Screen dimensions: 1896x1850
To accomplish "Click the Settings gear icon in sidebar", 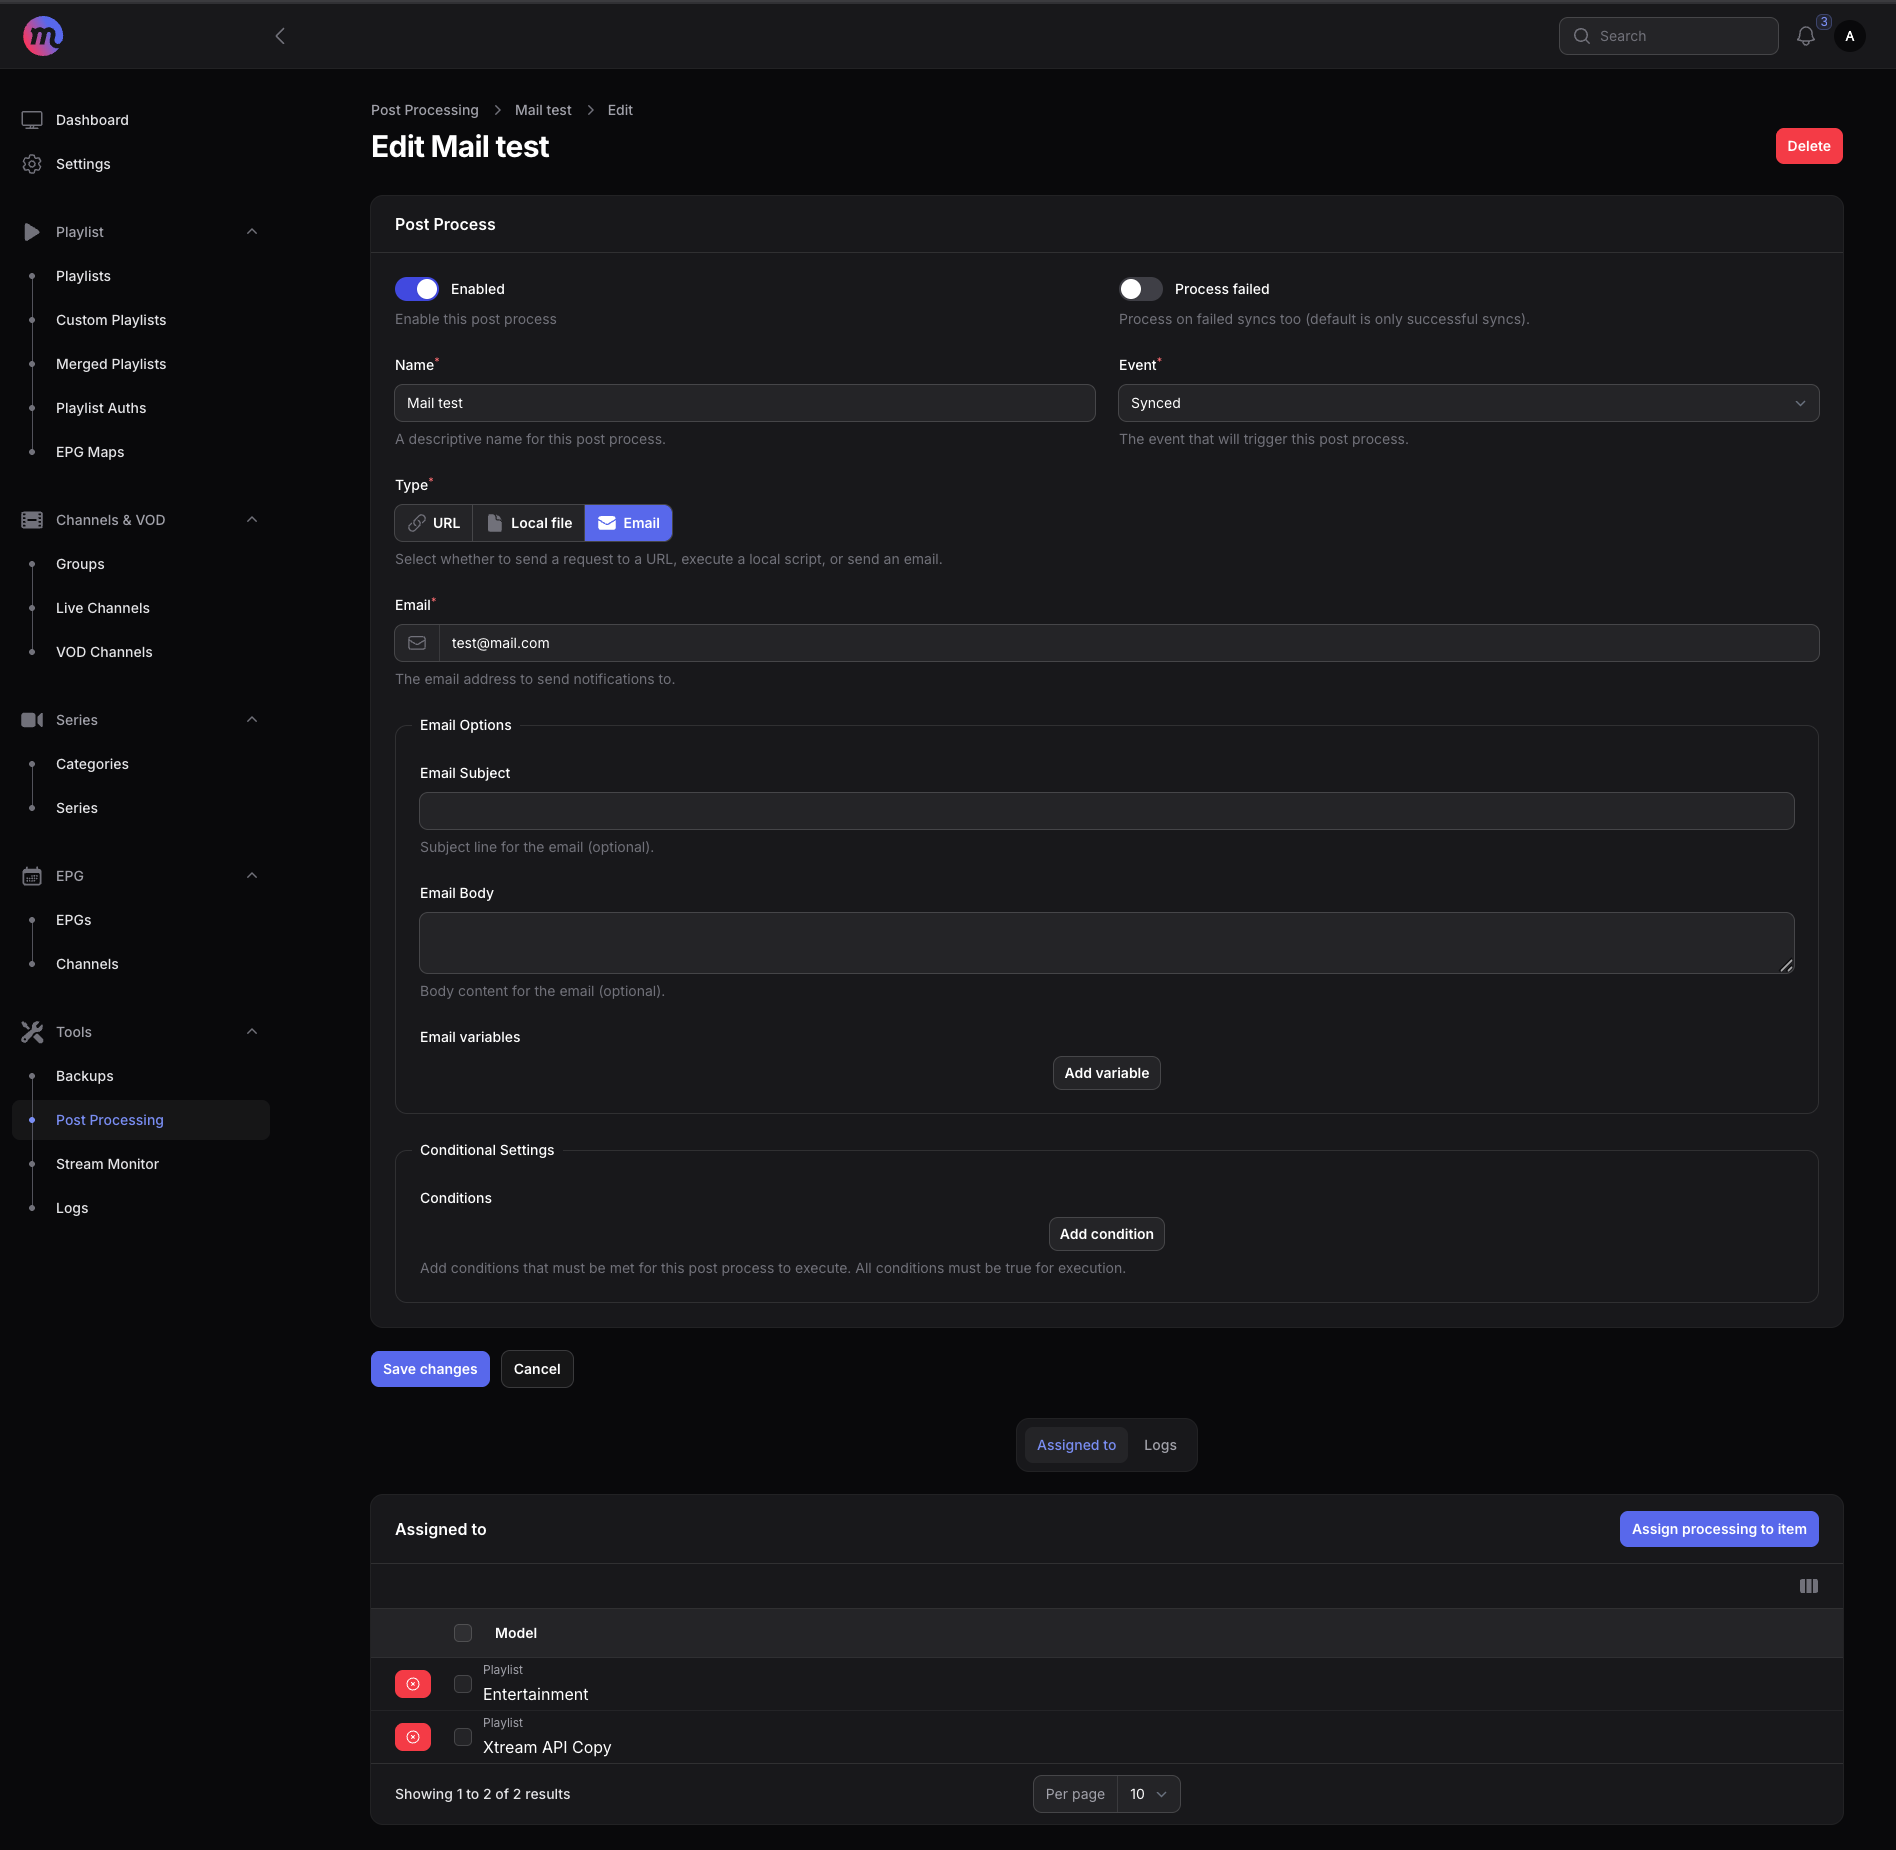I will coord(32,164).
